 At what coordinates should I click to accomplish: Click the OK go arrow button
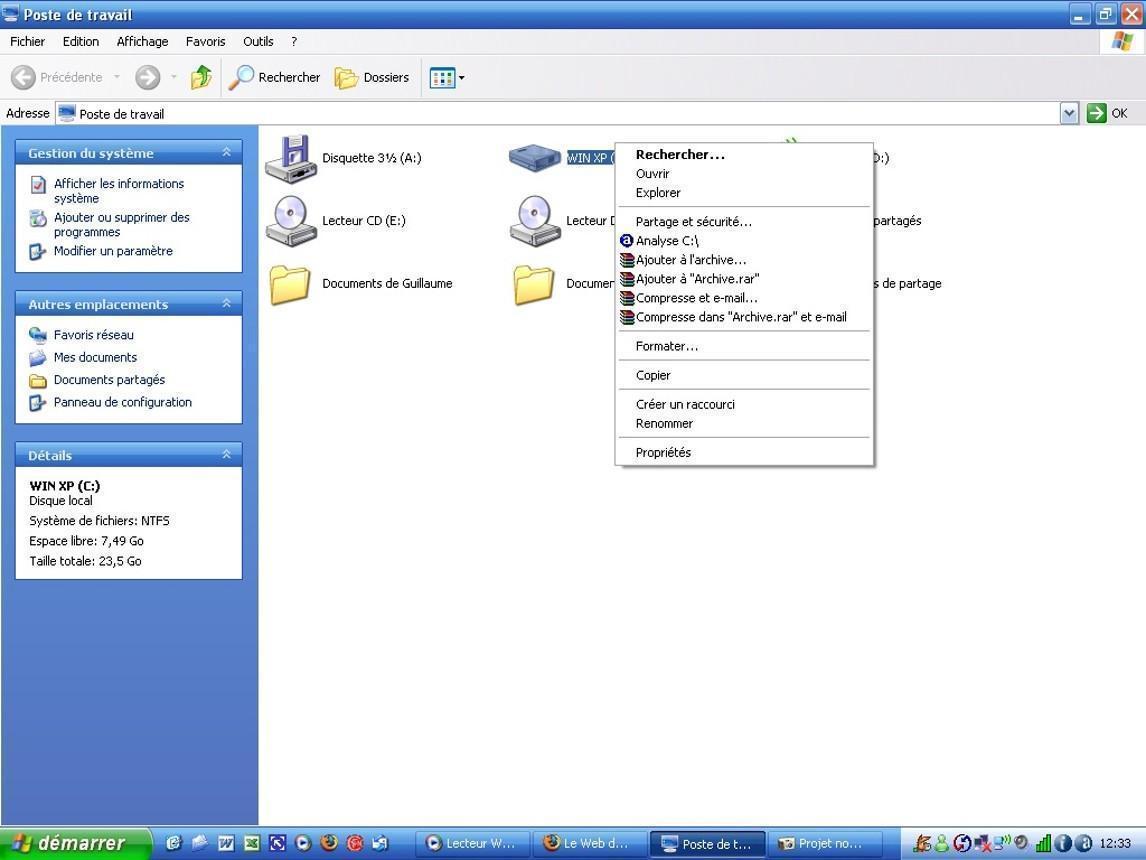point(1108,113)
